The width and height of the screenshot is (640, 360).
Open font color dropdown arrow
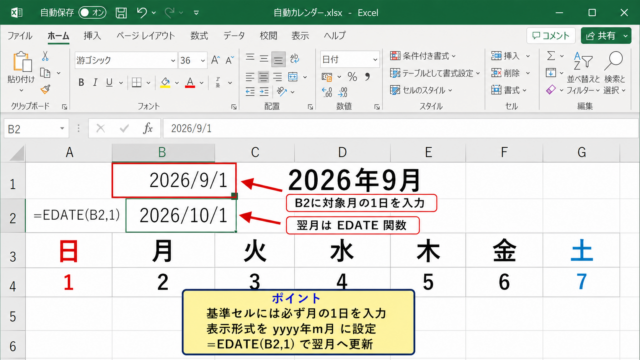pos(201,83)
